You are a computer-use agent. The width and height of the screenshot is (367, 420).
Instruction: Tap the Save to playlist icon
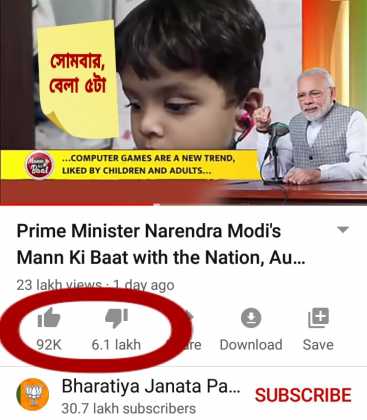(x=318, y=318)
